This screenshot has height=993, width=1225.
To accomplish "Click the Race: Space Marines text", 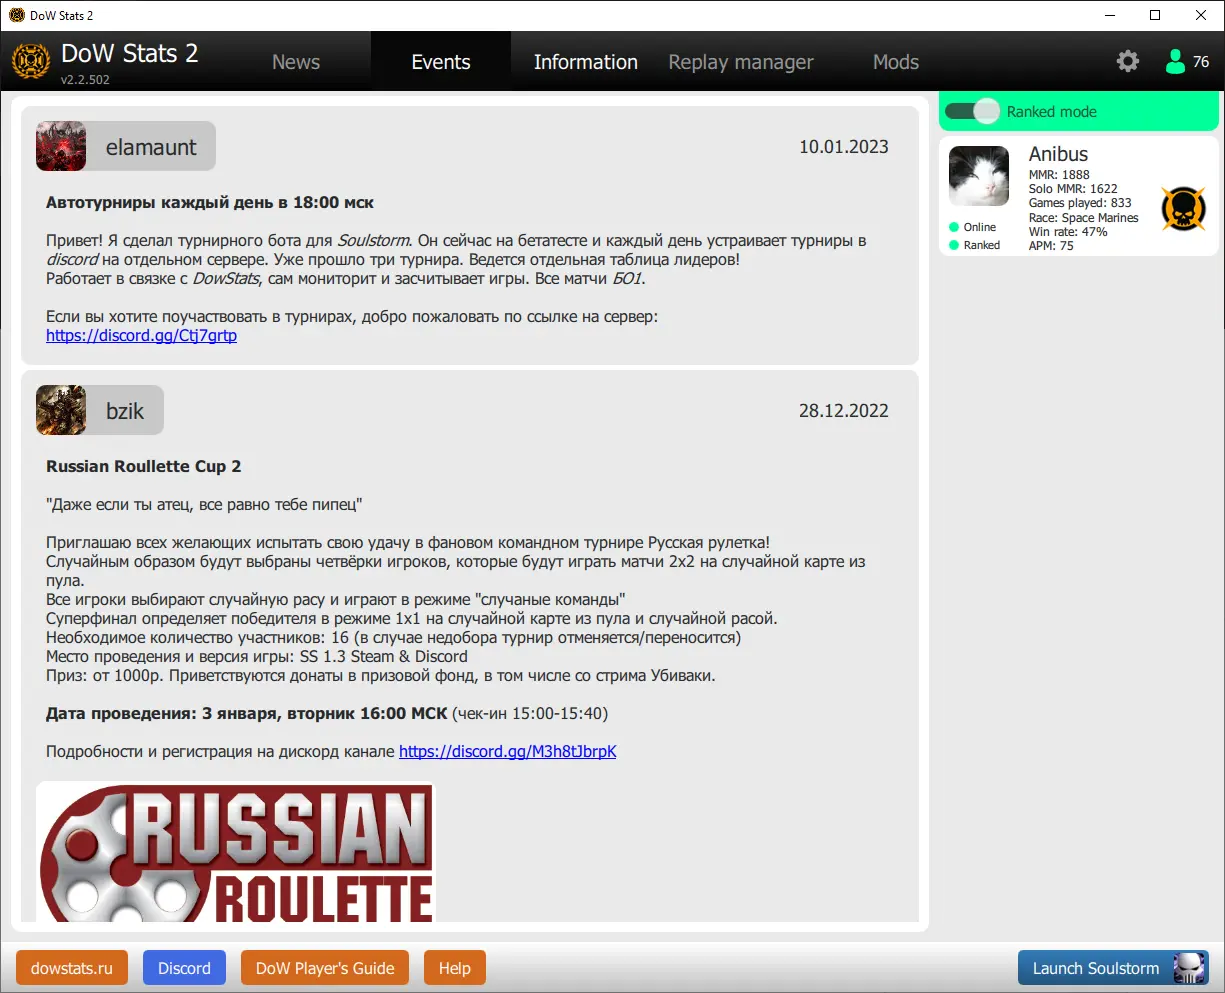I will [1084, 218].
